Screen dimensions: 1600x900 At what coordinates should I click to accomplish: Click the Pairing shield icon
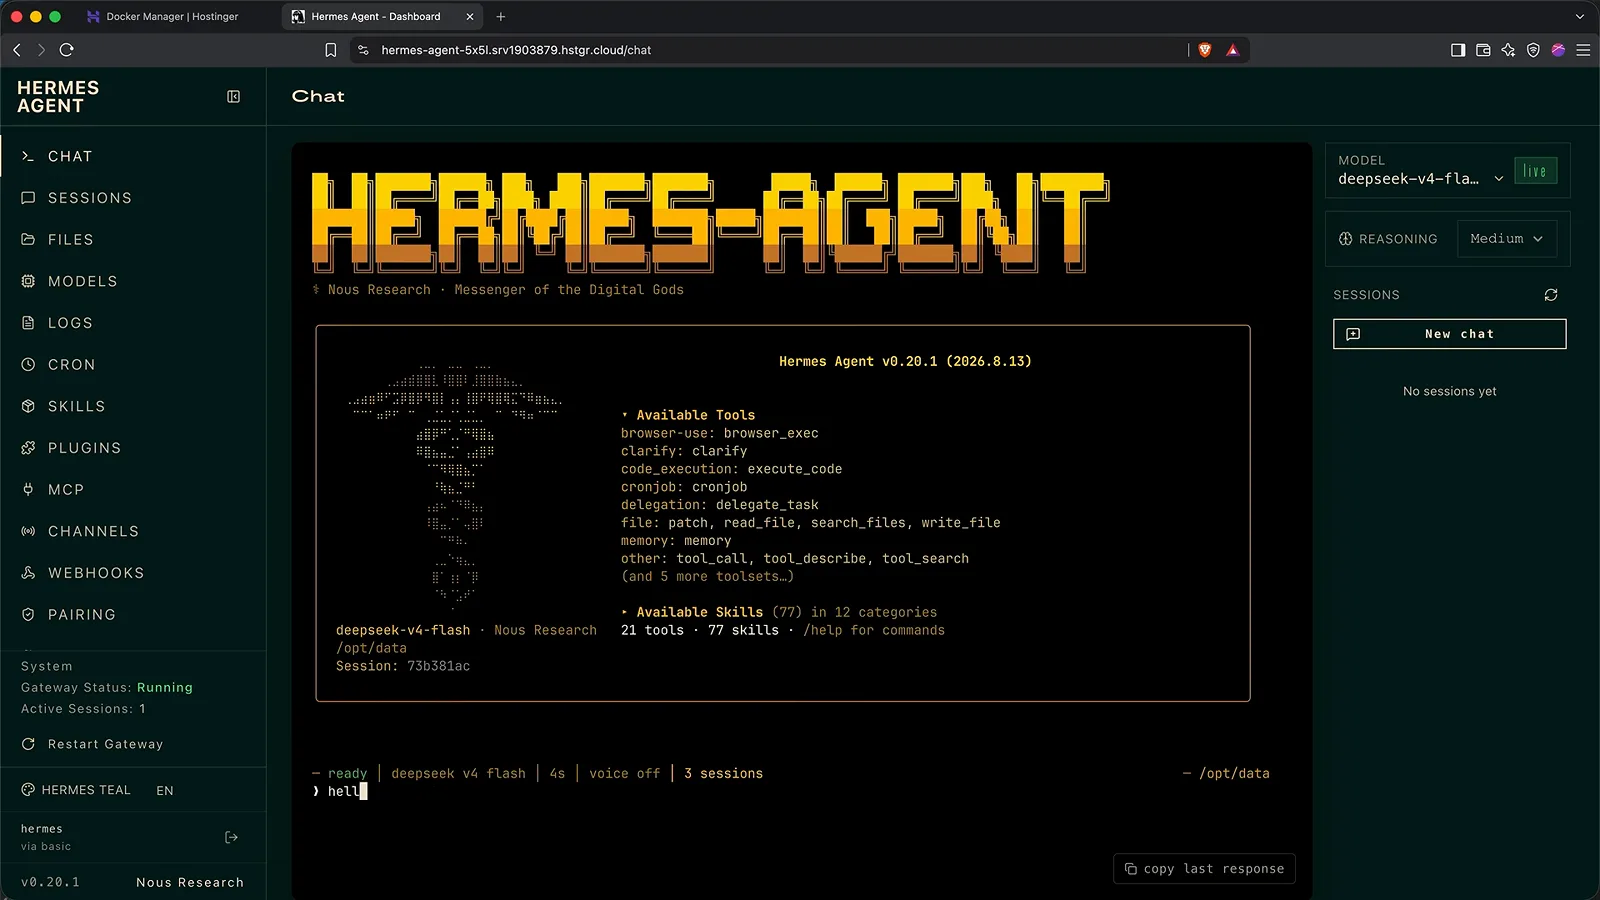click(x=28, y=615)
